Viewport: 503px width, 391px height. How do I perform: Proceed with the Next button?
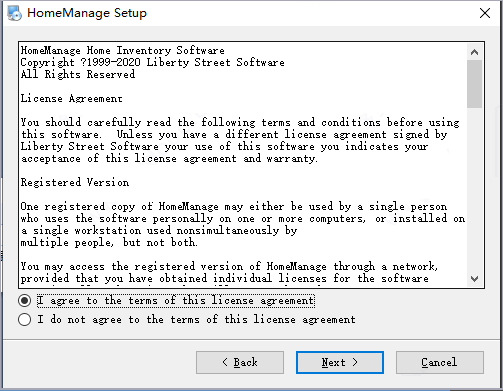point(340,362)
